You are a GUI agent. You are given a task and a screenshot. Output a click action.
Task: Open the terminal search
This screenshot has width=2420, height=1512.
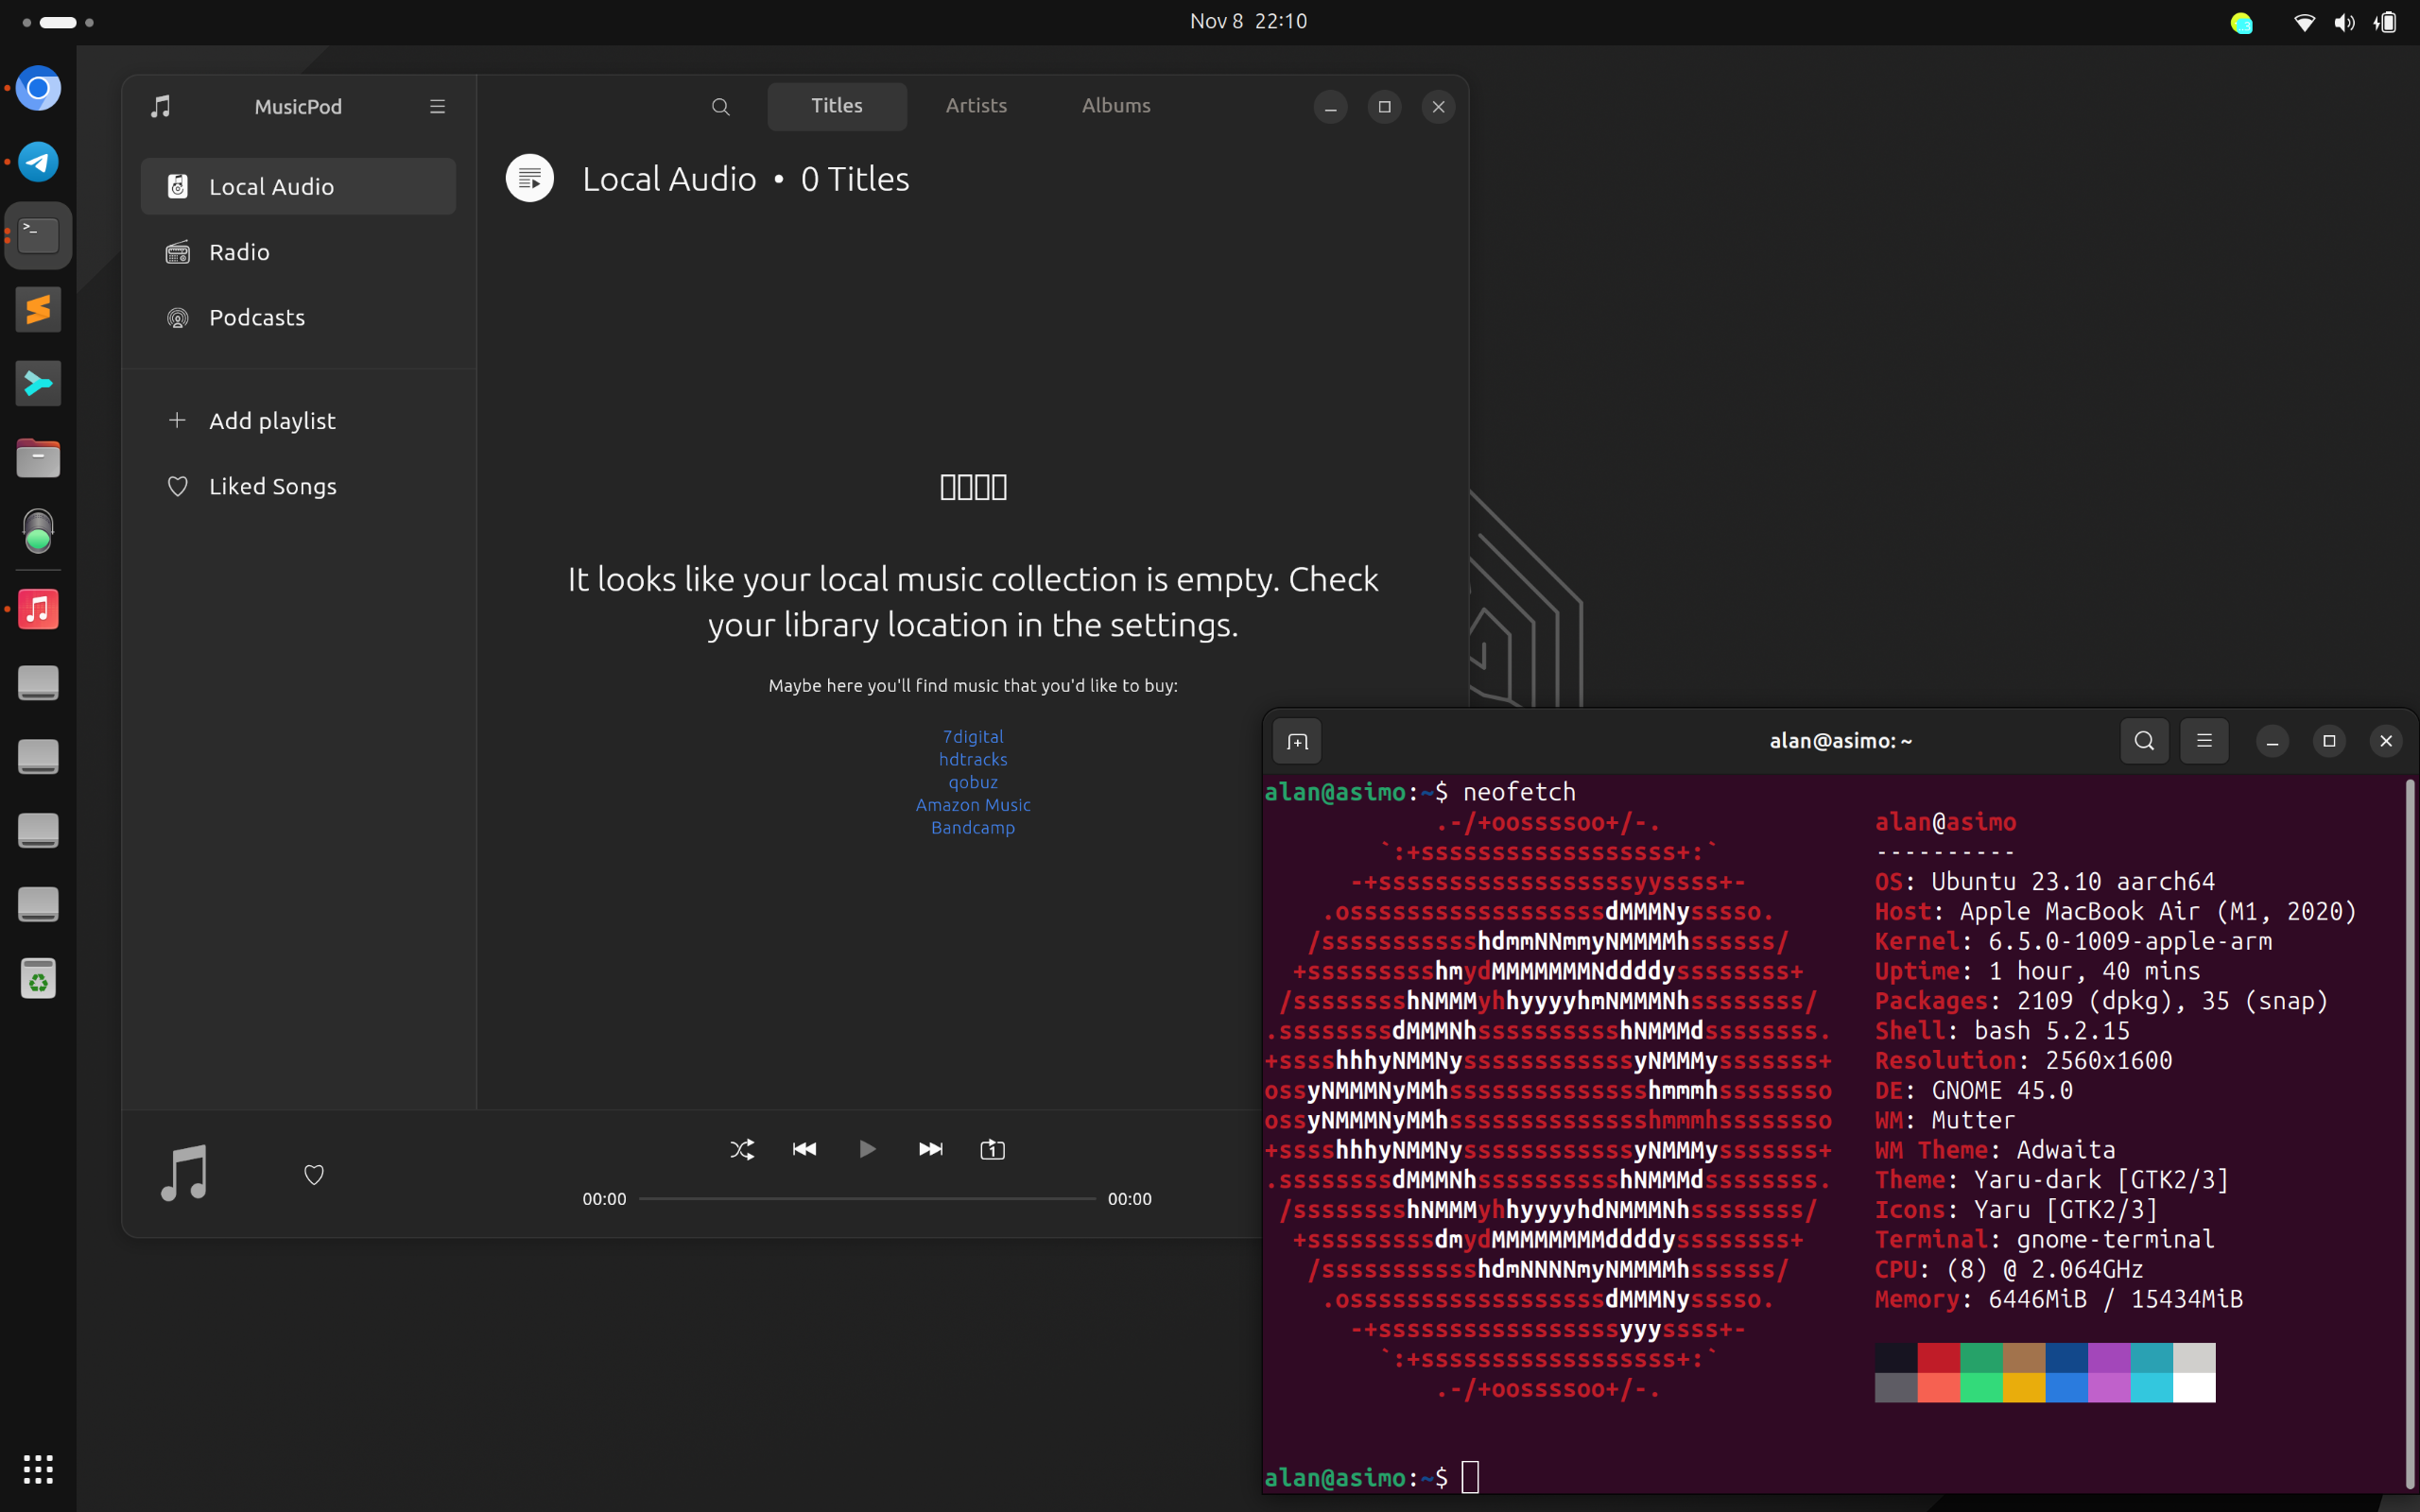click(2143, 740)
